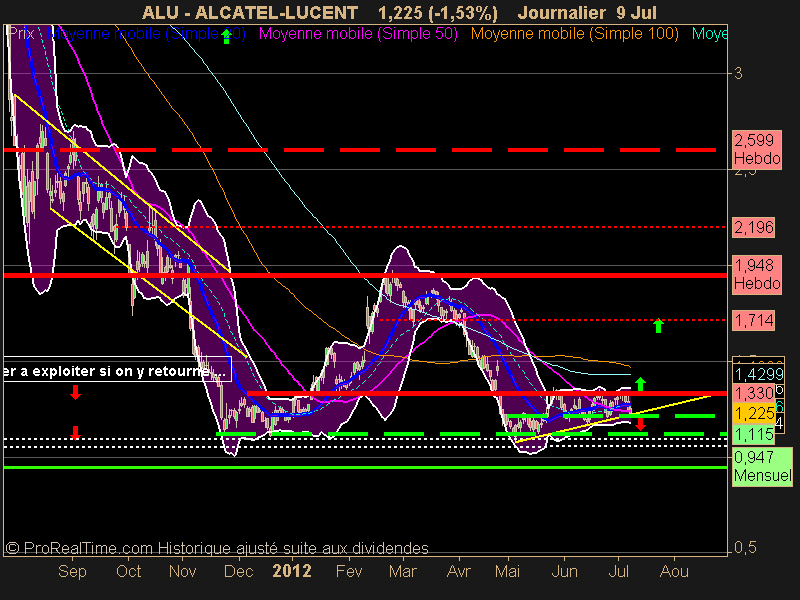Click the 'Mai' label on the time axis
800x600 pixels.
pyautogui.click(x=507, y=571)
